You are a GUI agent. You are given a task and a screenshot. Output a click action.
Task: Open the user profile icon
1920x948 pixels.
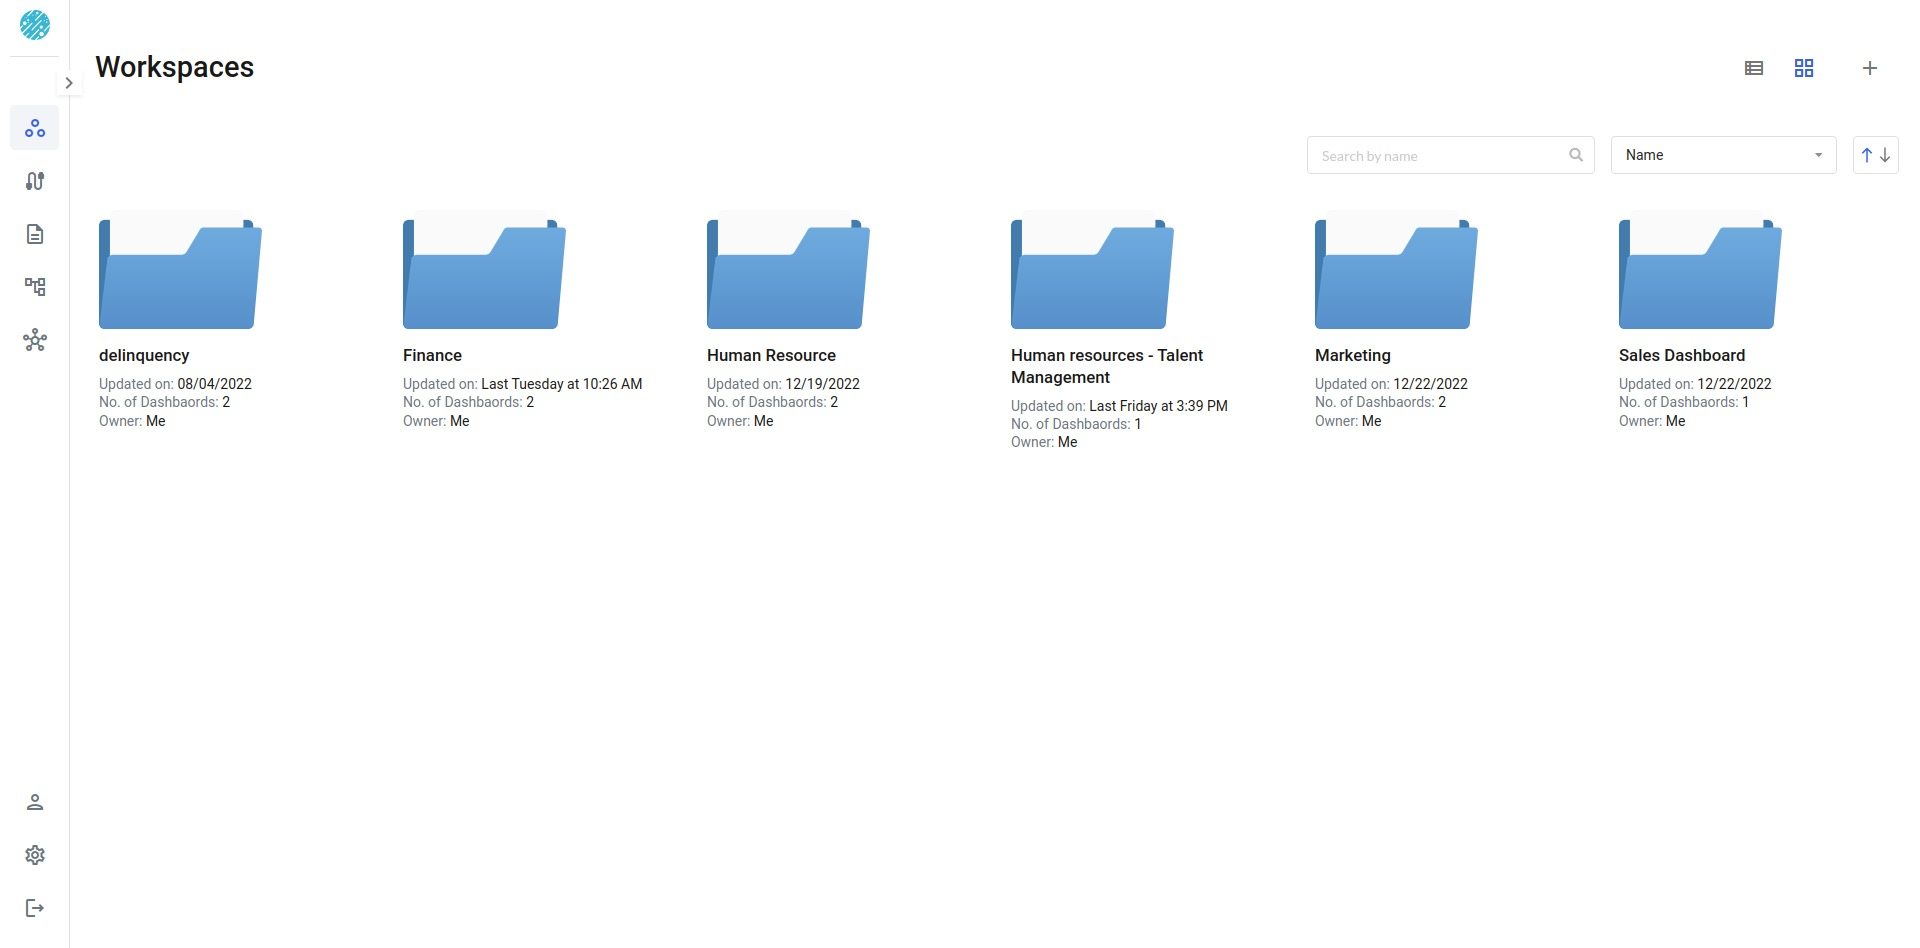(x=35, y=802)
